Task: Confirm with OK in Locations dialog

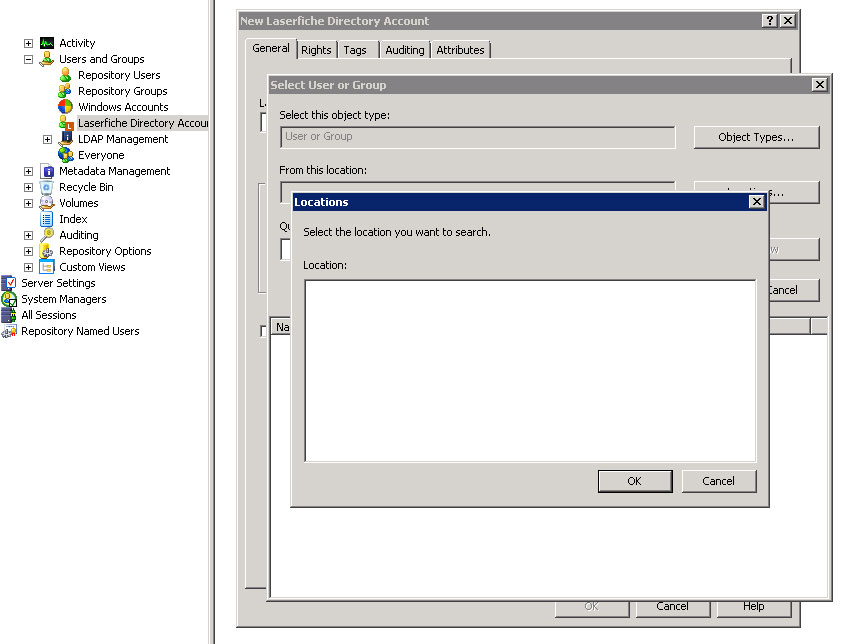Action: [635, 481]
